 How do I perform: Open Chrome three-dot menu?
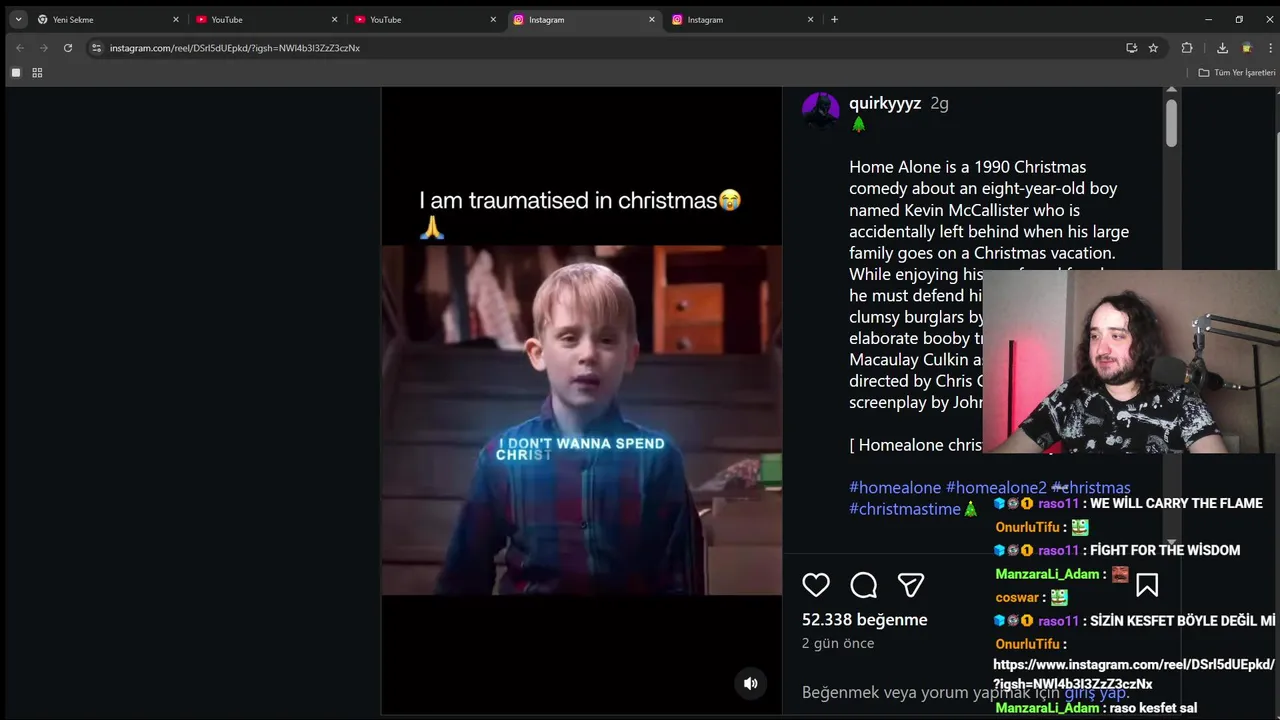tap(1269, 47)
